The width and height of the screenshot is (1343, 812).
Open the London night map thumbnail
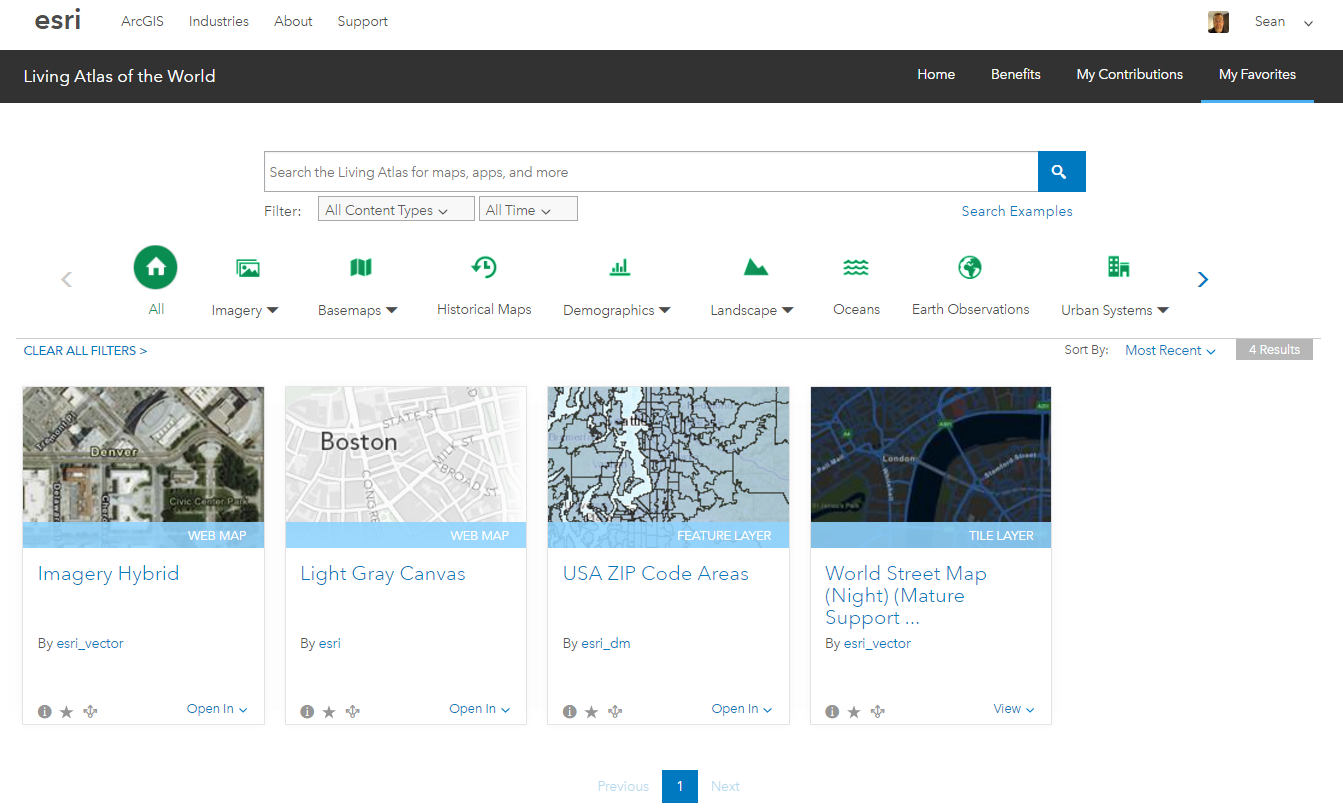(x=931, y=467)
